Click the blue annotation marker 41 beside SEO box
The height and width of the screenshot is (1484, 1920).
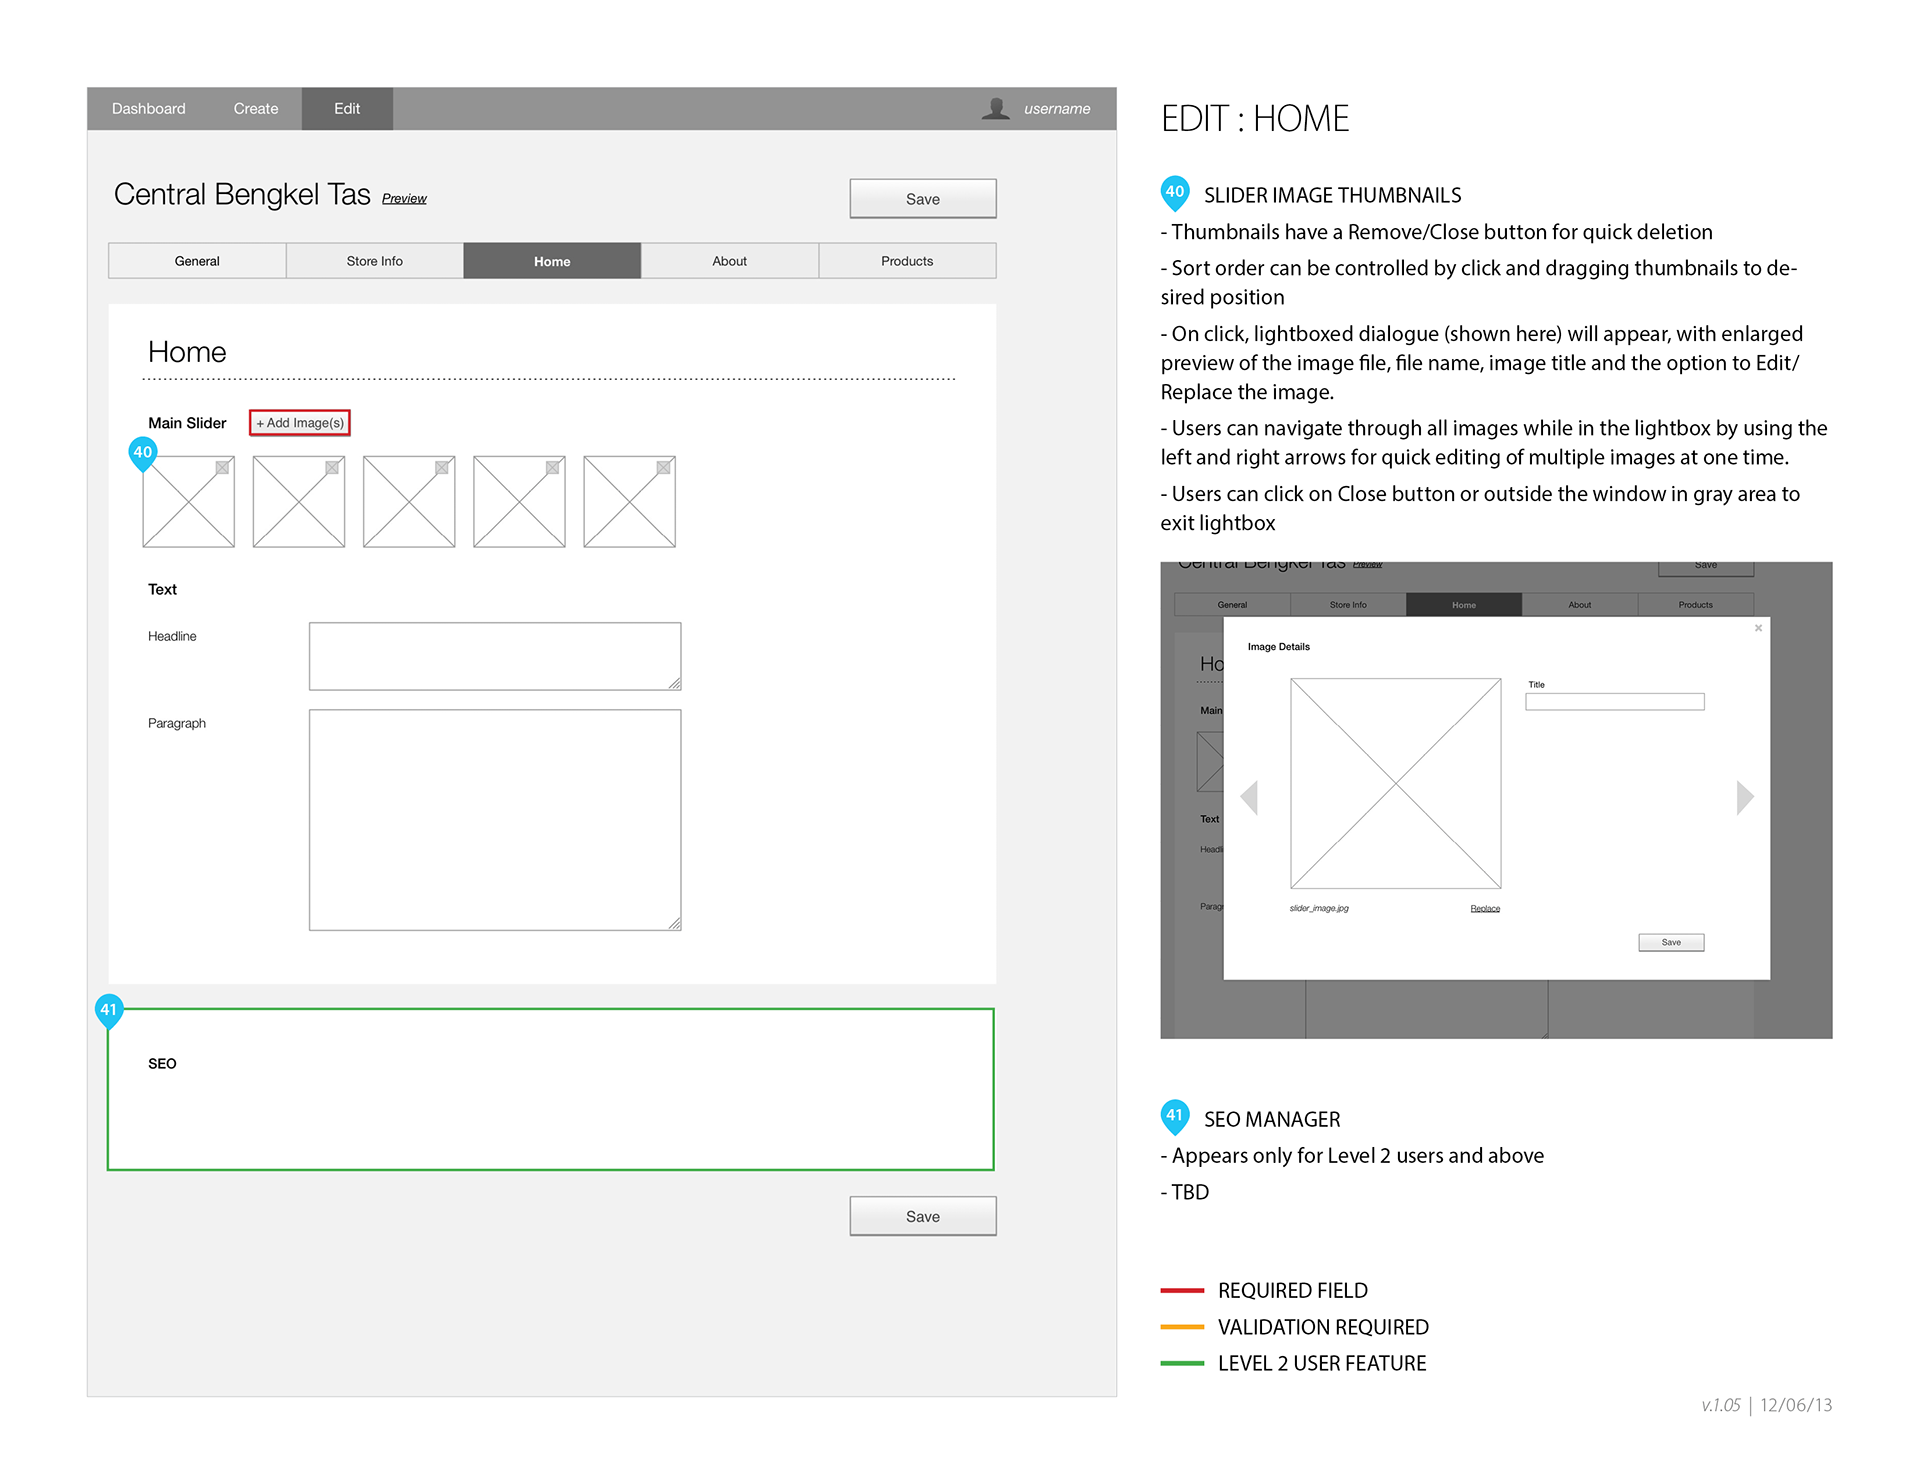109,1011
